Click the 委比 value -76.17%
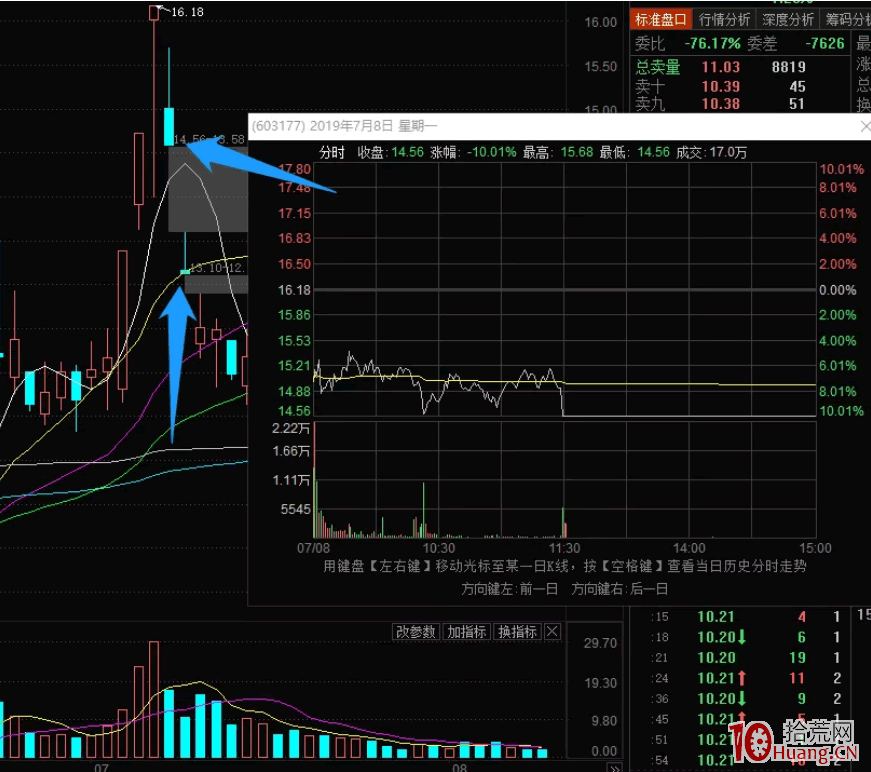 pyautogui.click(x=712, y=43)
